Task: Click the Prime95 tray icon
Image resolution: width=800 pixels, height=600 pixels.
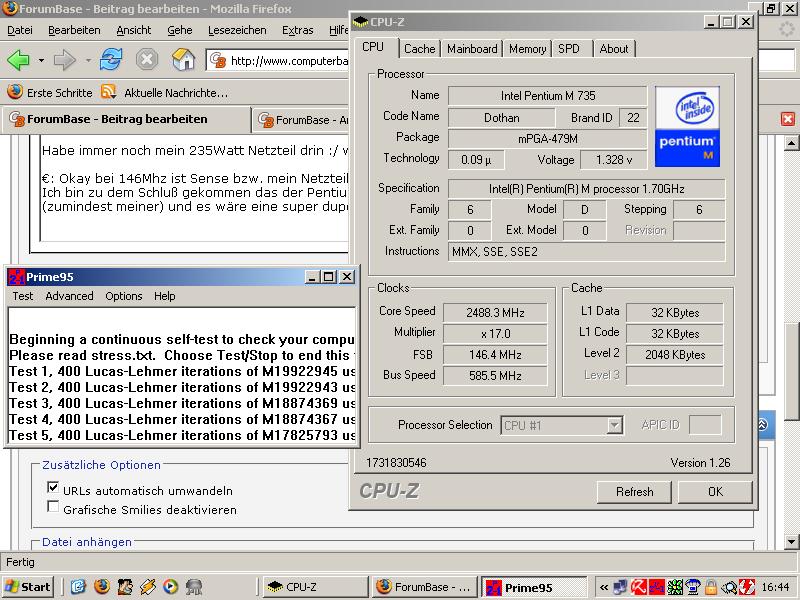Action: (x=657, y=587)
